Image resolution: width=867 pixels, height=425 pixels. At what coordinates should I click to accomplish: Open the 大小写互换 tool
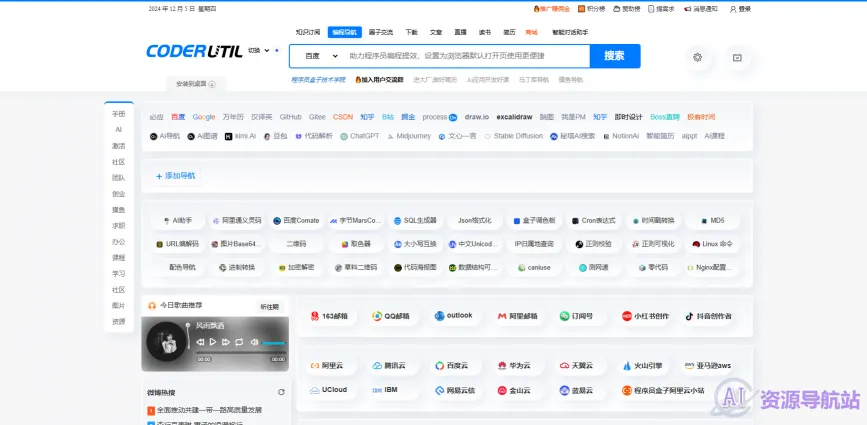(x=416, y=244)
